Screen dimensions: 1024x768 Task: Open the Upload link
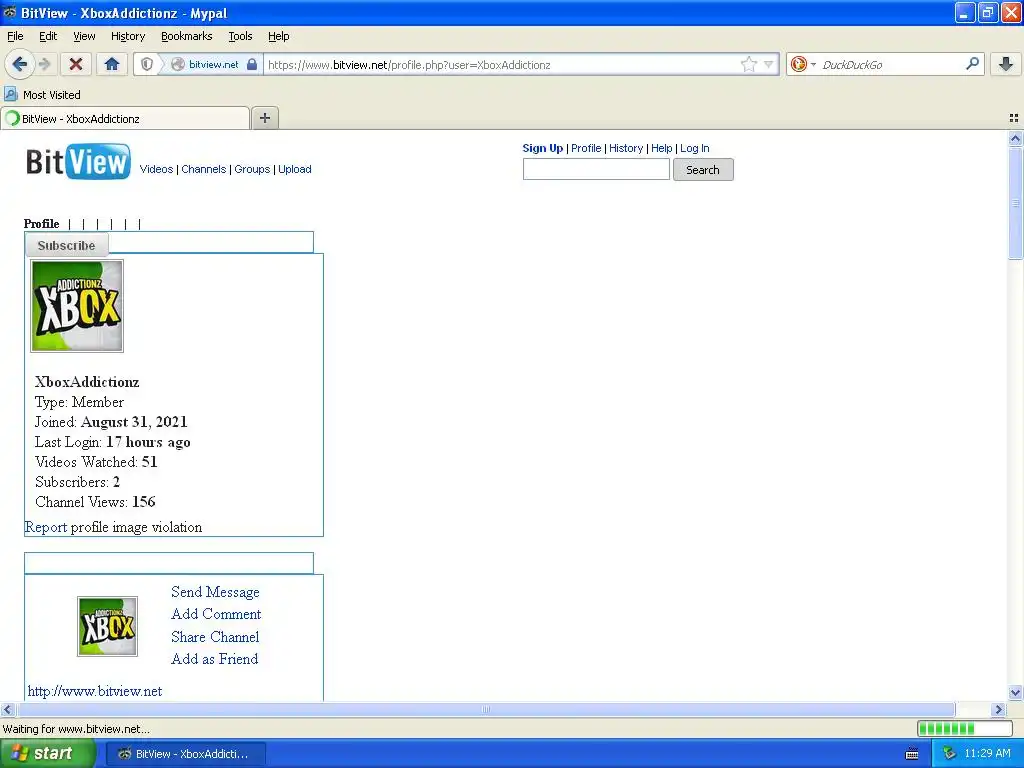coord(295,169)
